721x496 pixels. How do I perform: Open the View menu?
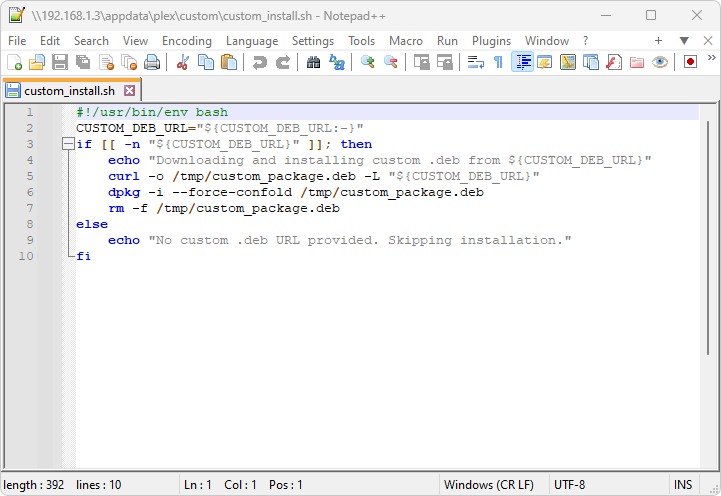click(x=135, y=41)
